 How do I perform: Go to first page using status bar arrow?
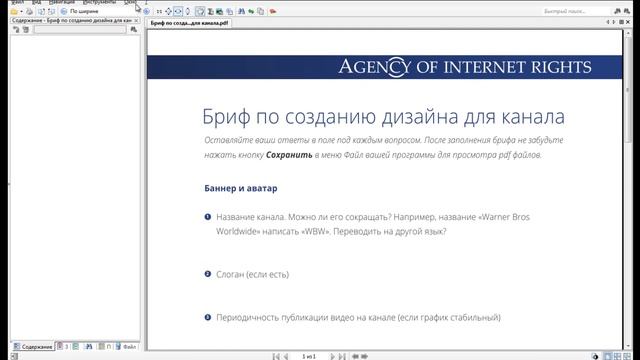tap(276, 356)
